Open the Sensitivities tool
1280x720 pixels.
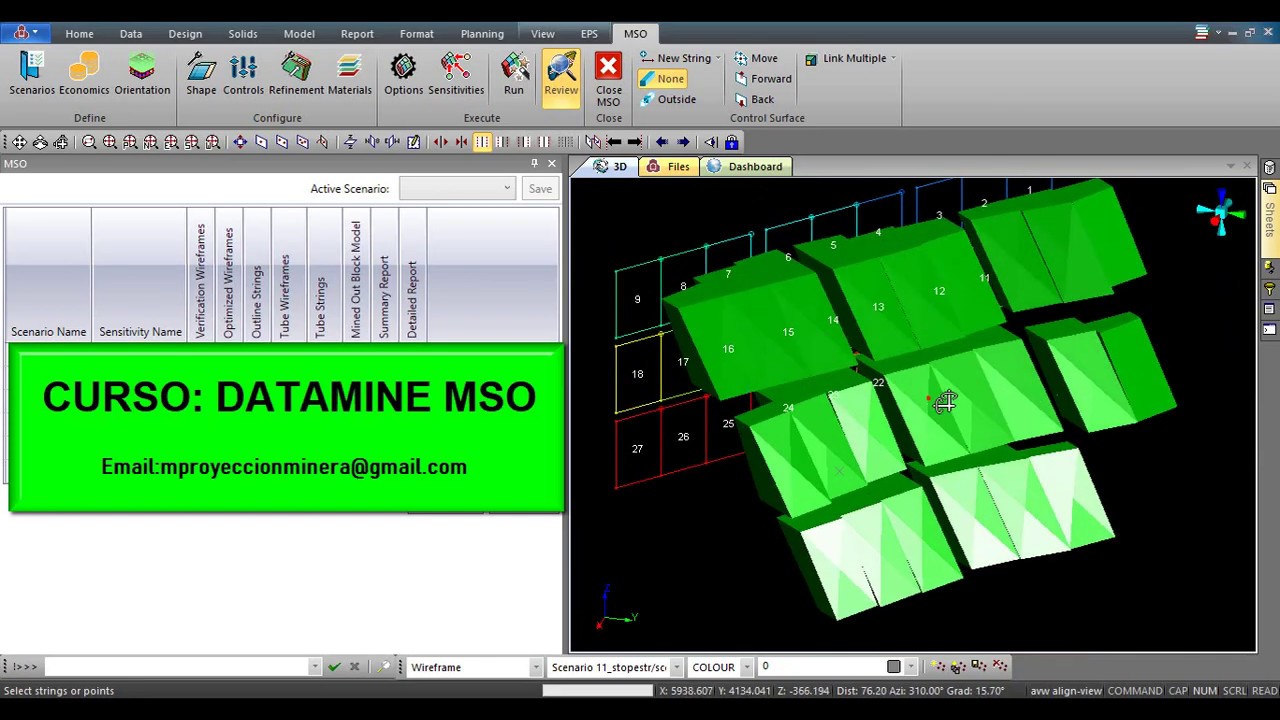pos(456,75)
